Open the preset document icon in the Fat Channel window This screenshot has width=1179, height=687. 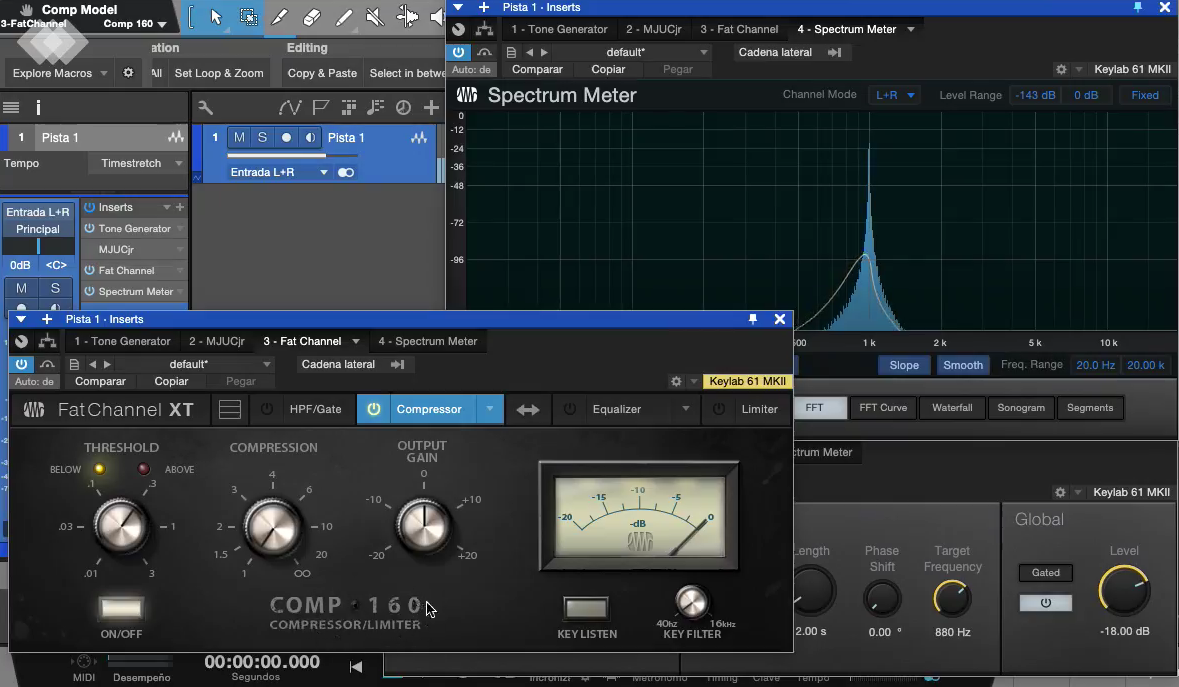(x=74, y=365)
